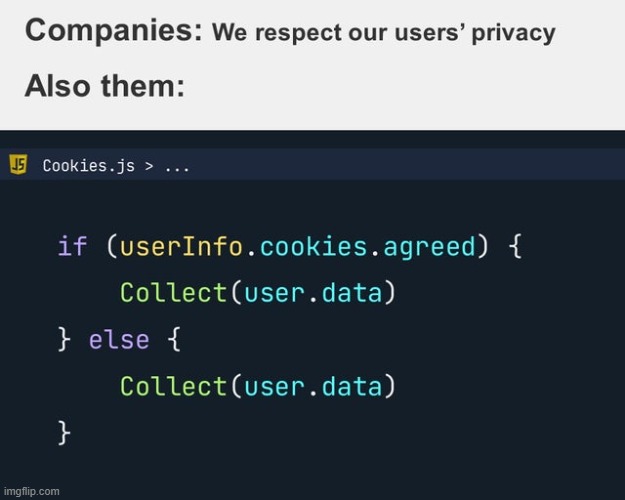Click the 'Companies:' heading text

pyautogui.click(x=114, y=31)
